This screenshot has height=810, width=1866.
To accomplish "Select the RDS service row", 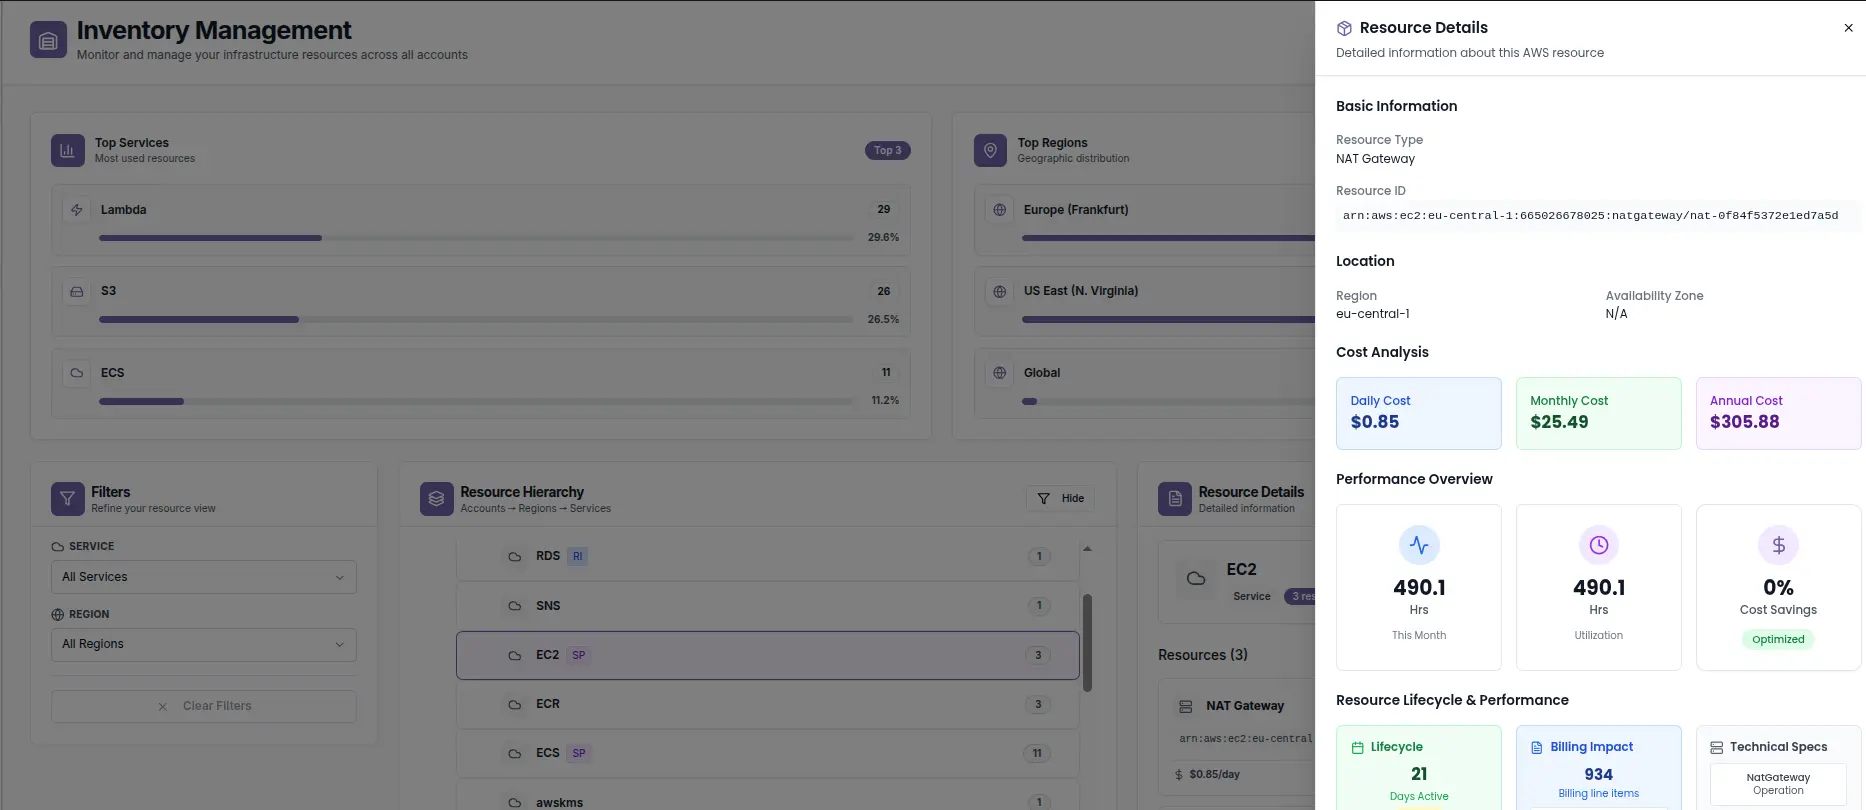I will pos(767,557).
